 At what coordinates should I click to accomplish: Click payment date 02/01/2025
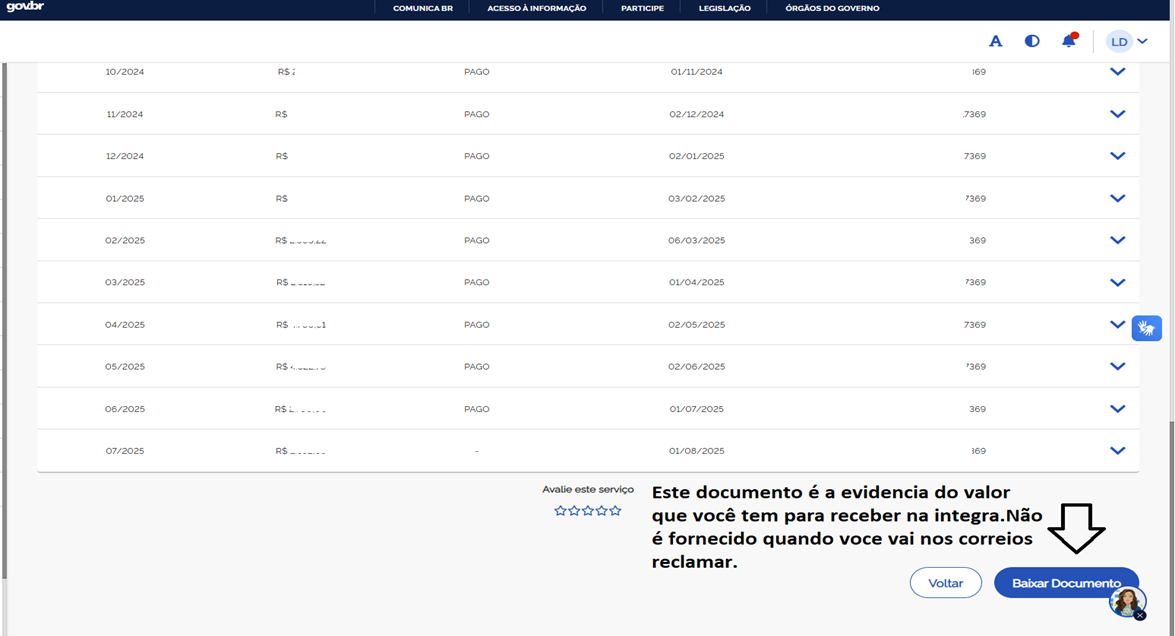click(x=696, y=156)
